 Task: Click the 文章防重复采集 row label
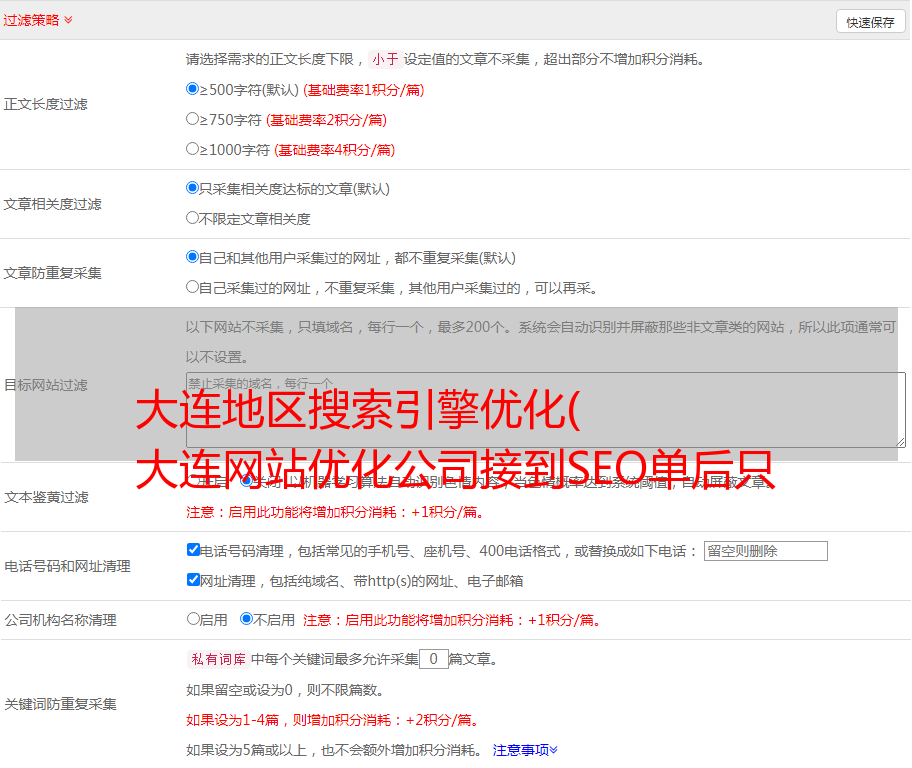coord(52,273)
